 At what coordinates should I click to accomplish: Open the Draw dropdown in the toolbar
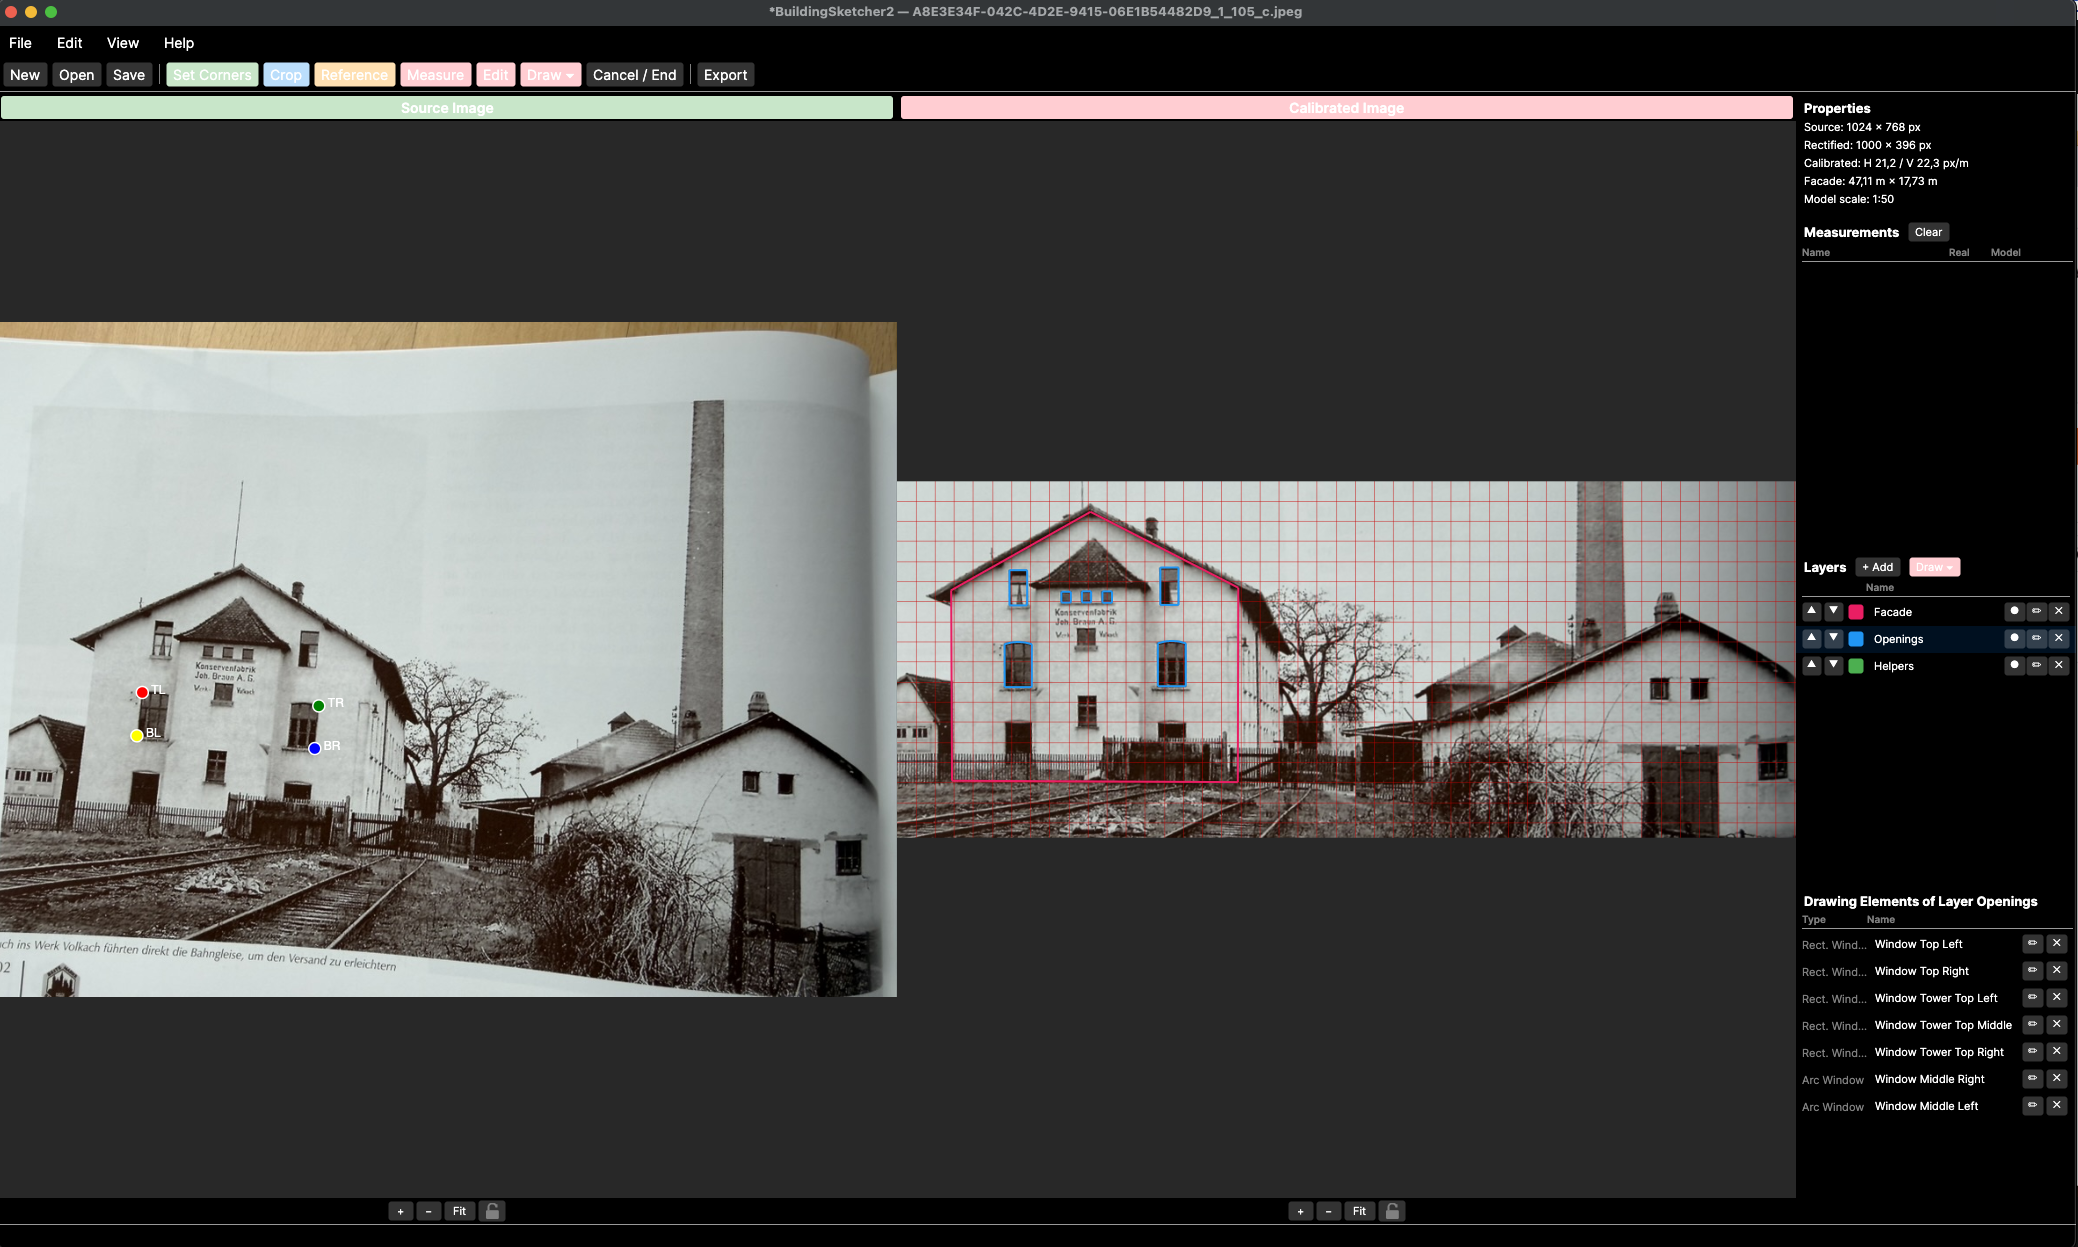click(x=550, y=75)
